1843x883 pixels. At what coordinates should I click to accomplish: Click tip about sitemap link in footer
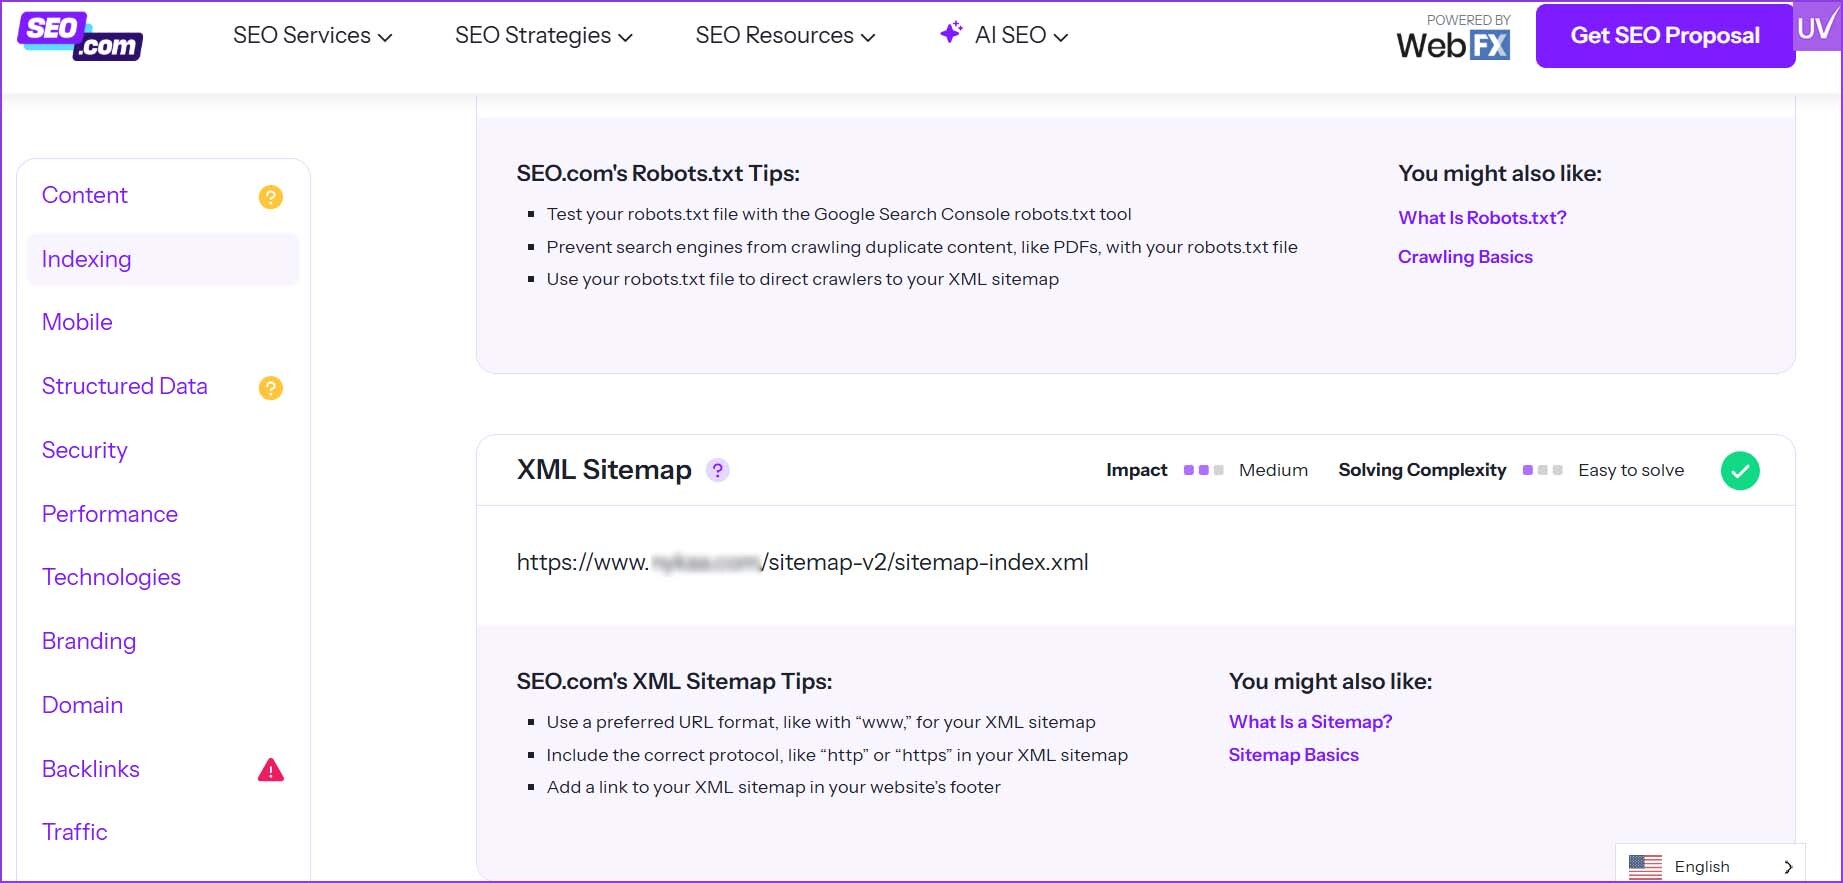tap(773, 787)
